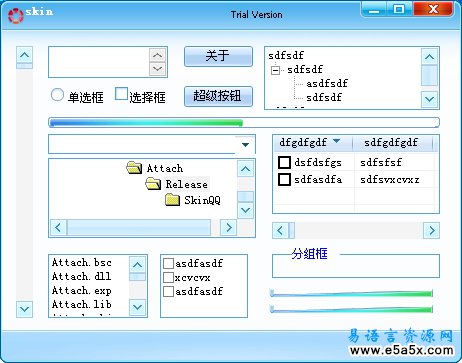Viewport: 462px width, 363px height.
Task: Click tree view scroll down arrow
Action: (x=429, y=99)
